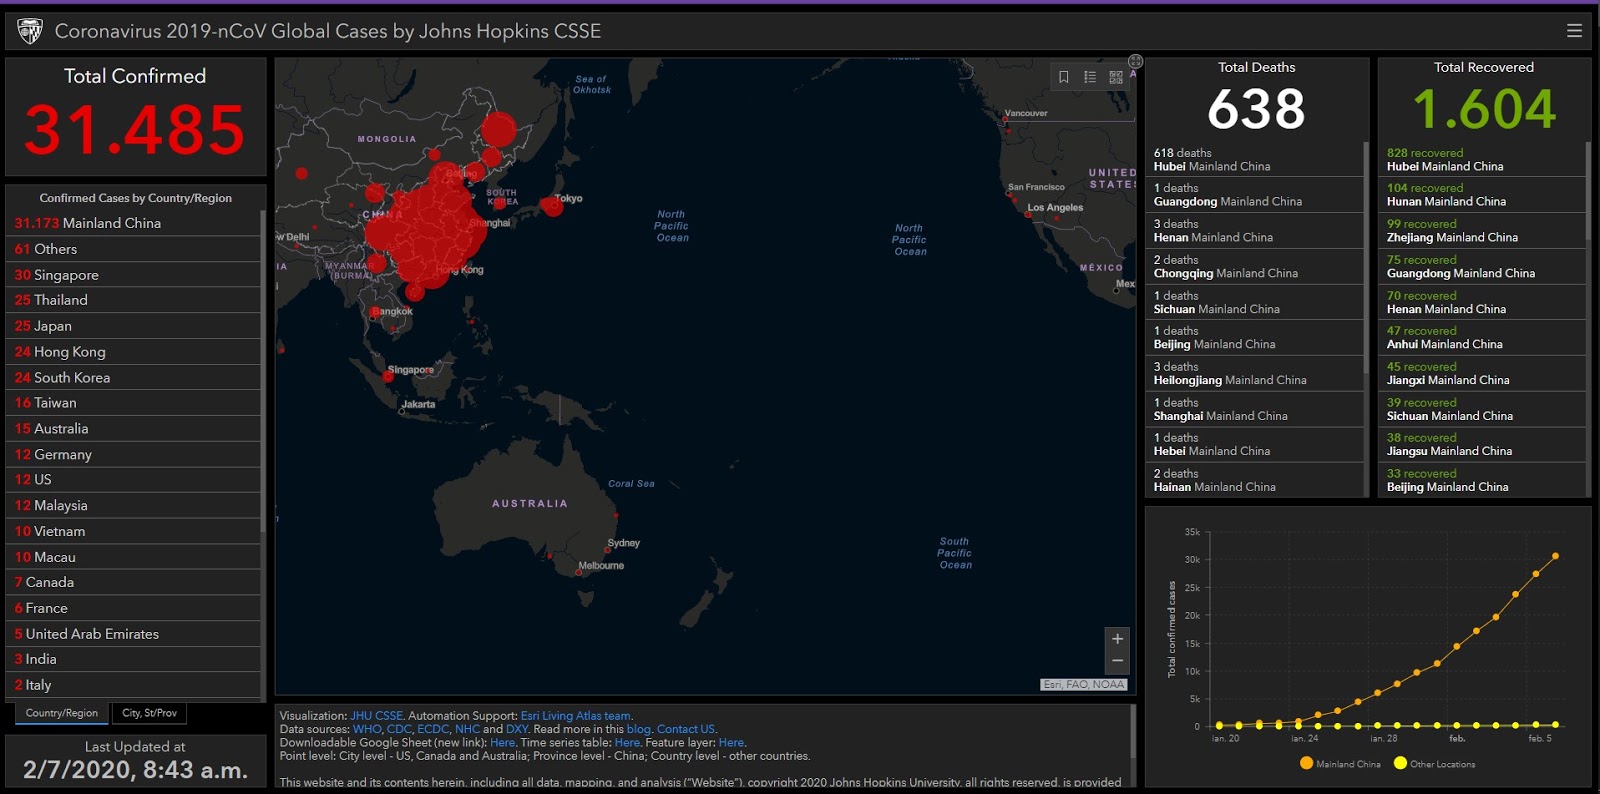The width and height of the screenshot is (1600, 794).
Task: Switch to the City, St/Prov tab
Action: 149,713
